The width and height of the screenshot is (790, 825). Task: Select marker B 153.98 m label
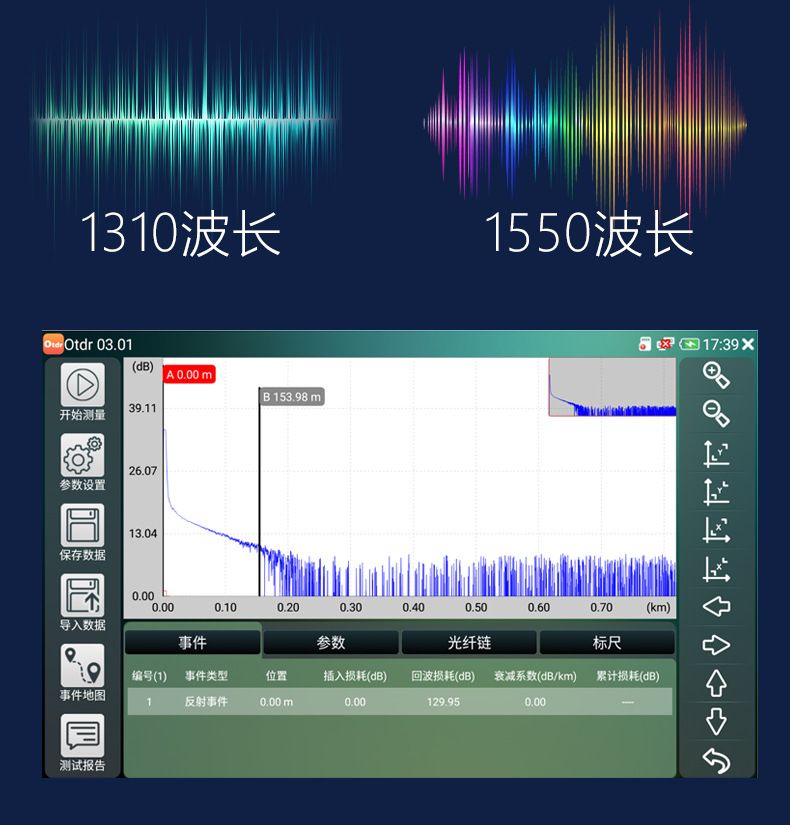click(x=292, y=397)
